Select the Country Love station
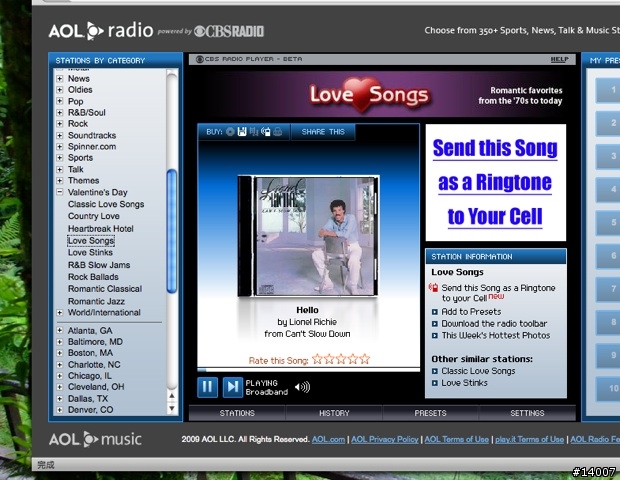This screenshot has height=480, width=620. click(x=94, y=216)
